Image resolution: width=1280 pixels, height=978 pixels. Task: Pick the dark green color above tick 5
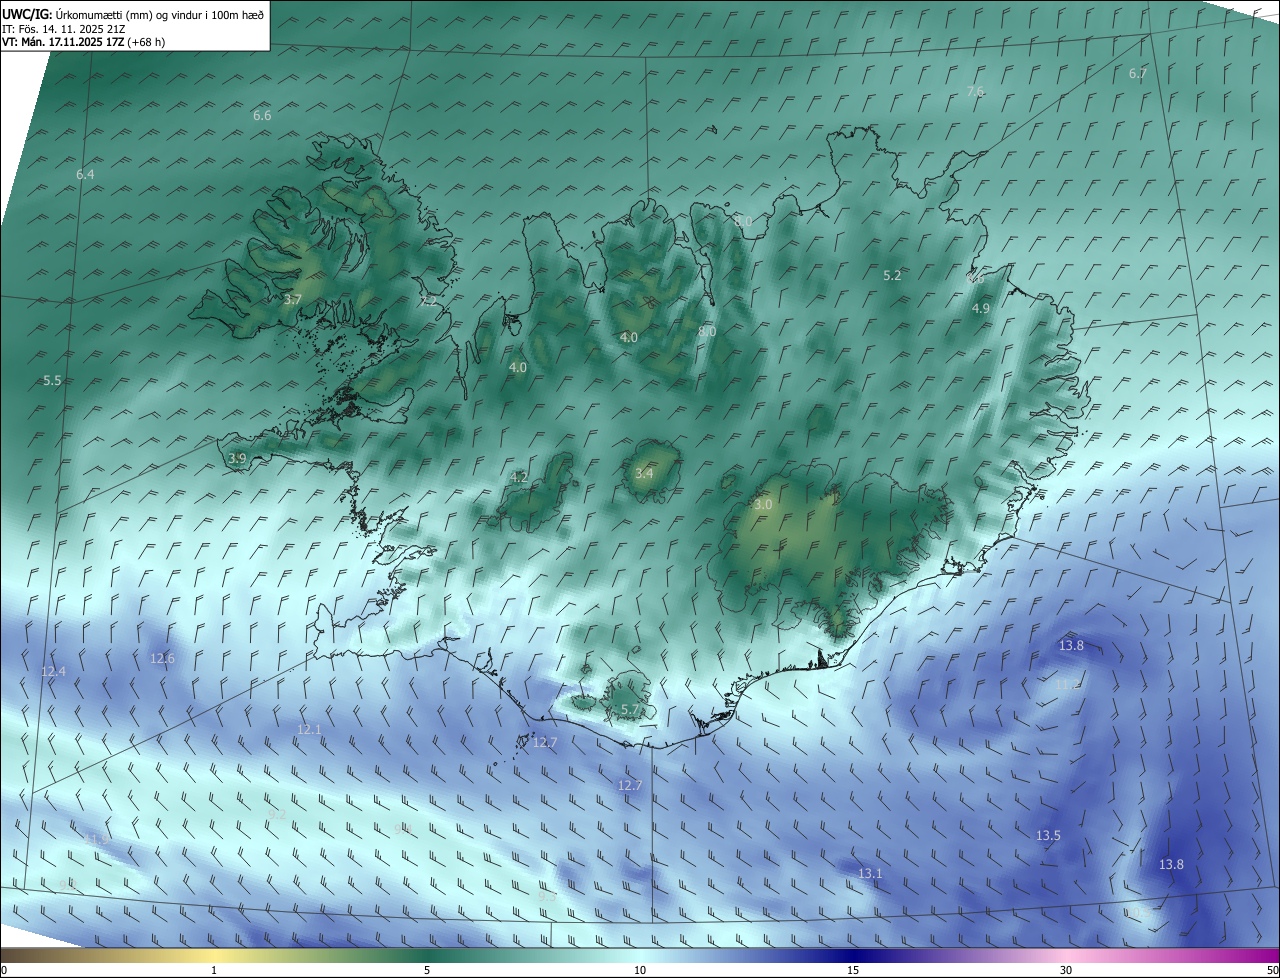(427, 955)
